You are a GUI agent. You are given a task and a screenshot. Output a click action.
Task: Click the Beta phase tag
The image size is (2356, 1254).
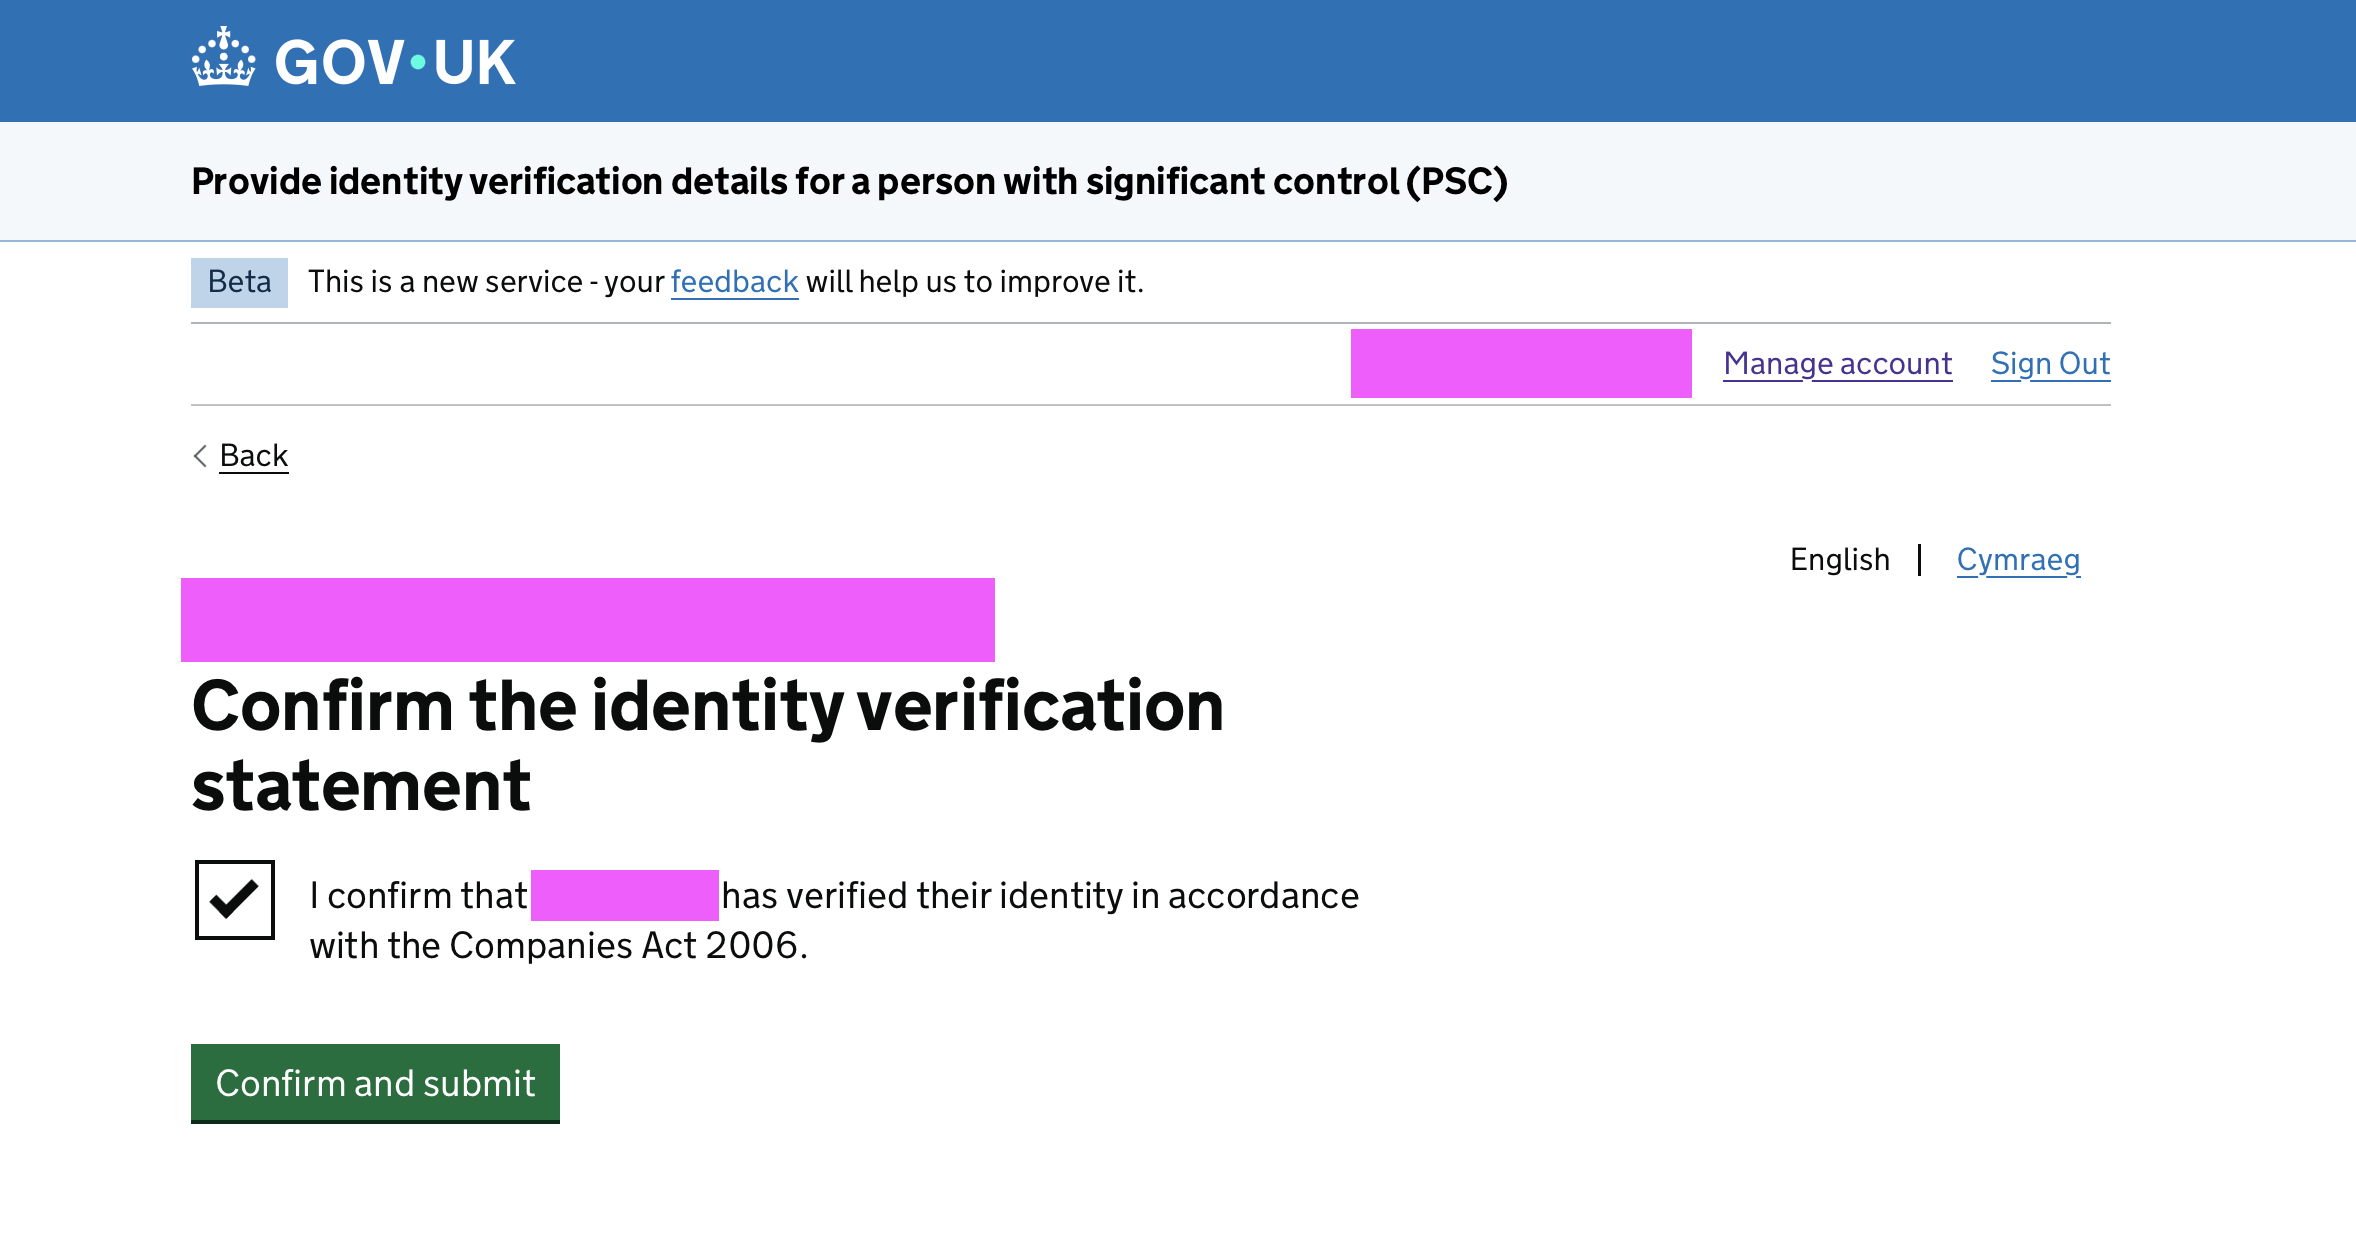click(x=239, y=282)
